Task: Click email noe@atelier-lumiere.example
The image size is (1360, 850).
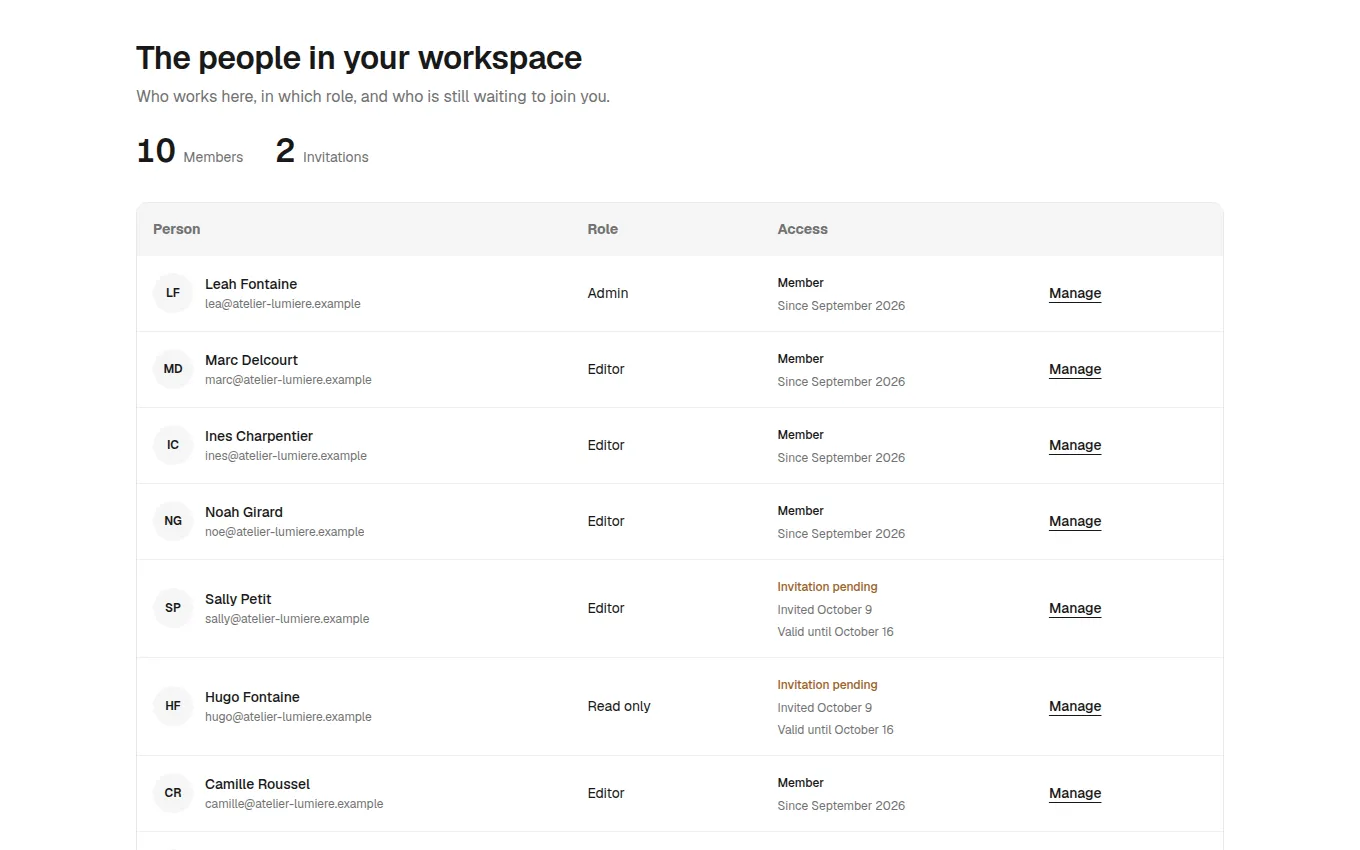Action: 285,532
